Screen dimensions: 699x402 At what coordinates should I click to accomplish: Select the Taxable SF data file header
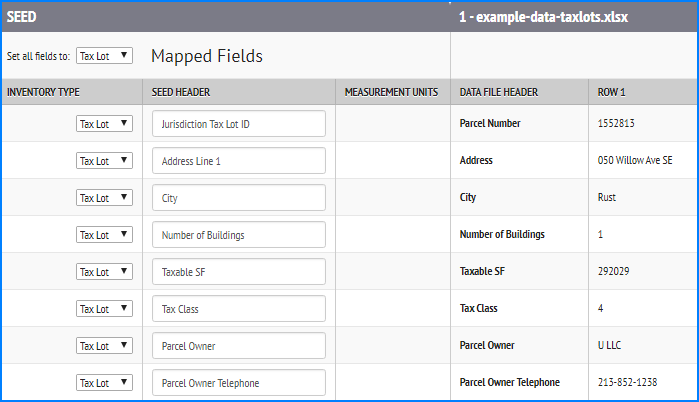coord(482,271)
